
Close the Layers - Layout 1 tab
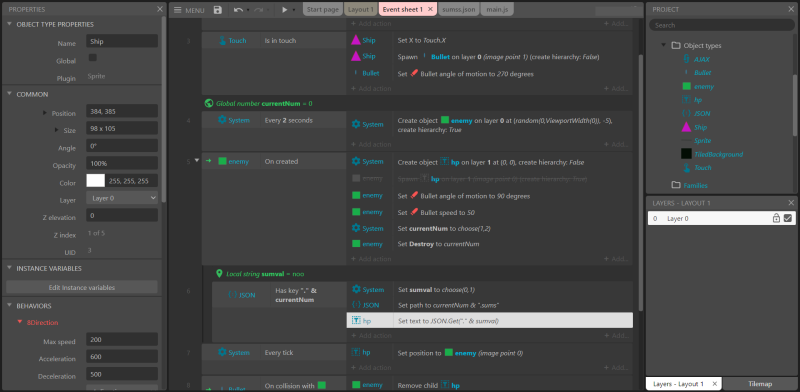[x=714, y=384]
